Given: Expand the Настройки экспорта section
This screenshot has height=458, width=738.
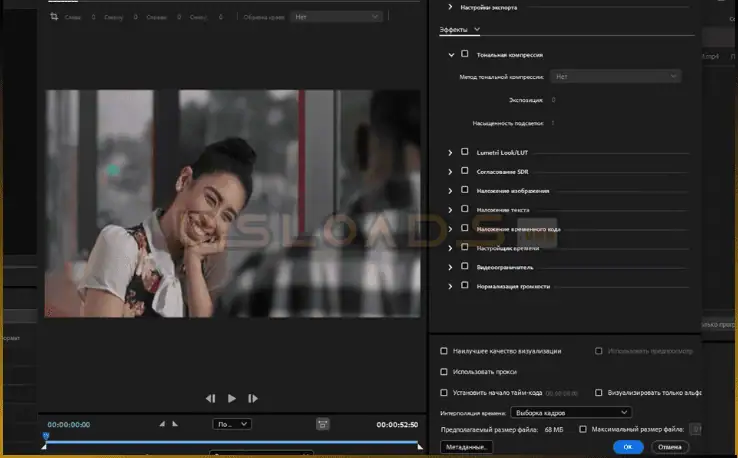Looking at the screenshot, I should tap(450, 7).
